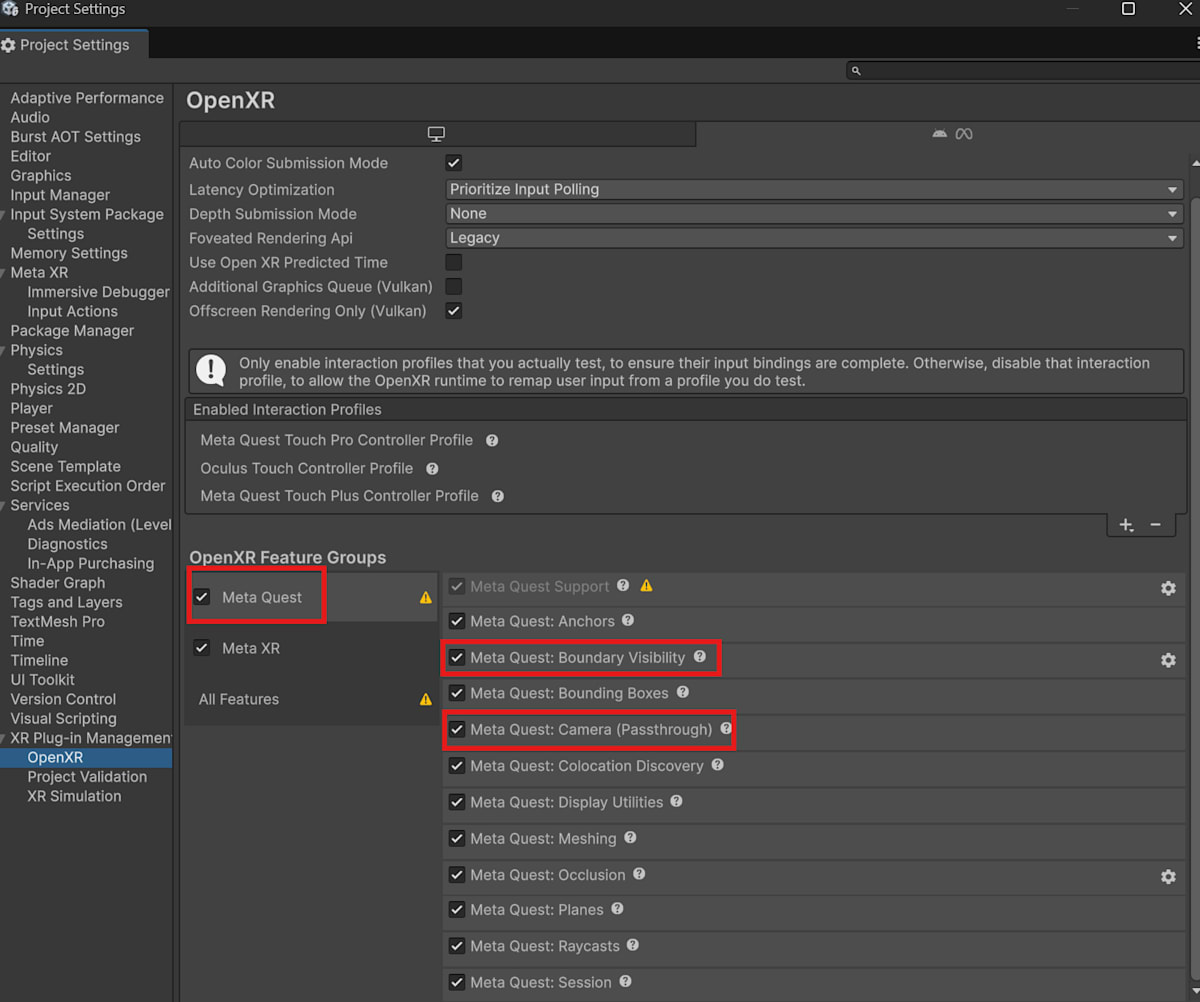
Task: Click warning icon beside Meta Quest Support
Action: (x=646, y=586)
